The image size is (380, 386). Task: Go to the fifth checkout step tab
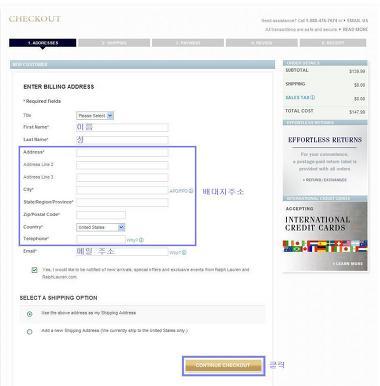tap(333, 43)
